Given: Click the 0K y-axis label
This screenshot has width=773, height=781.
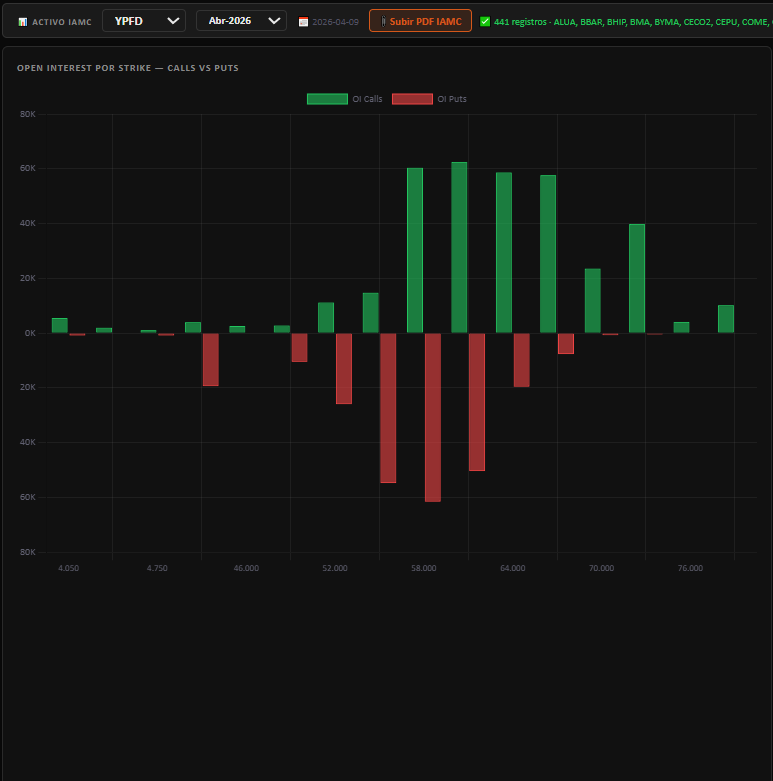Looking at the screenshot, I should pyautogui.click(x=30, y=333).
